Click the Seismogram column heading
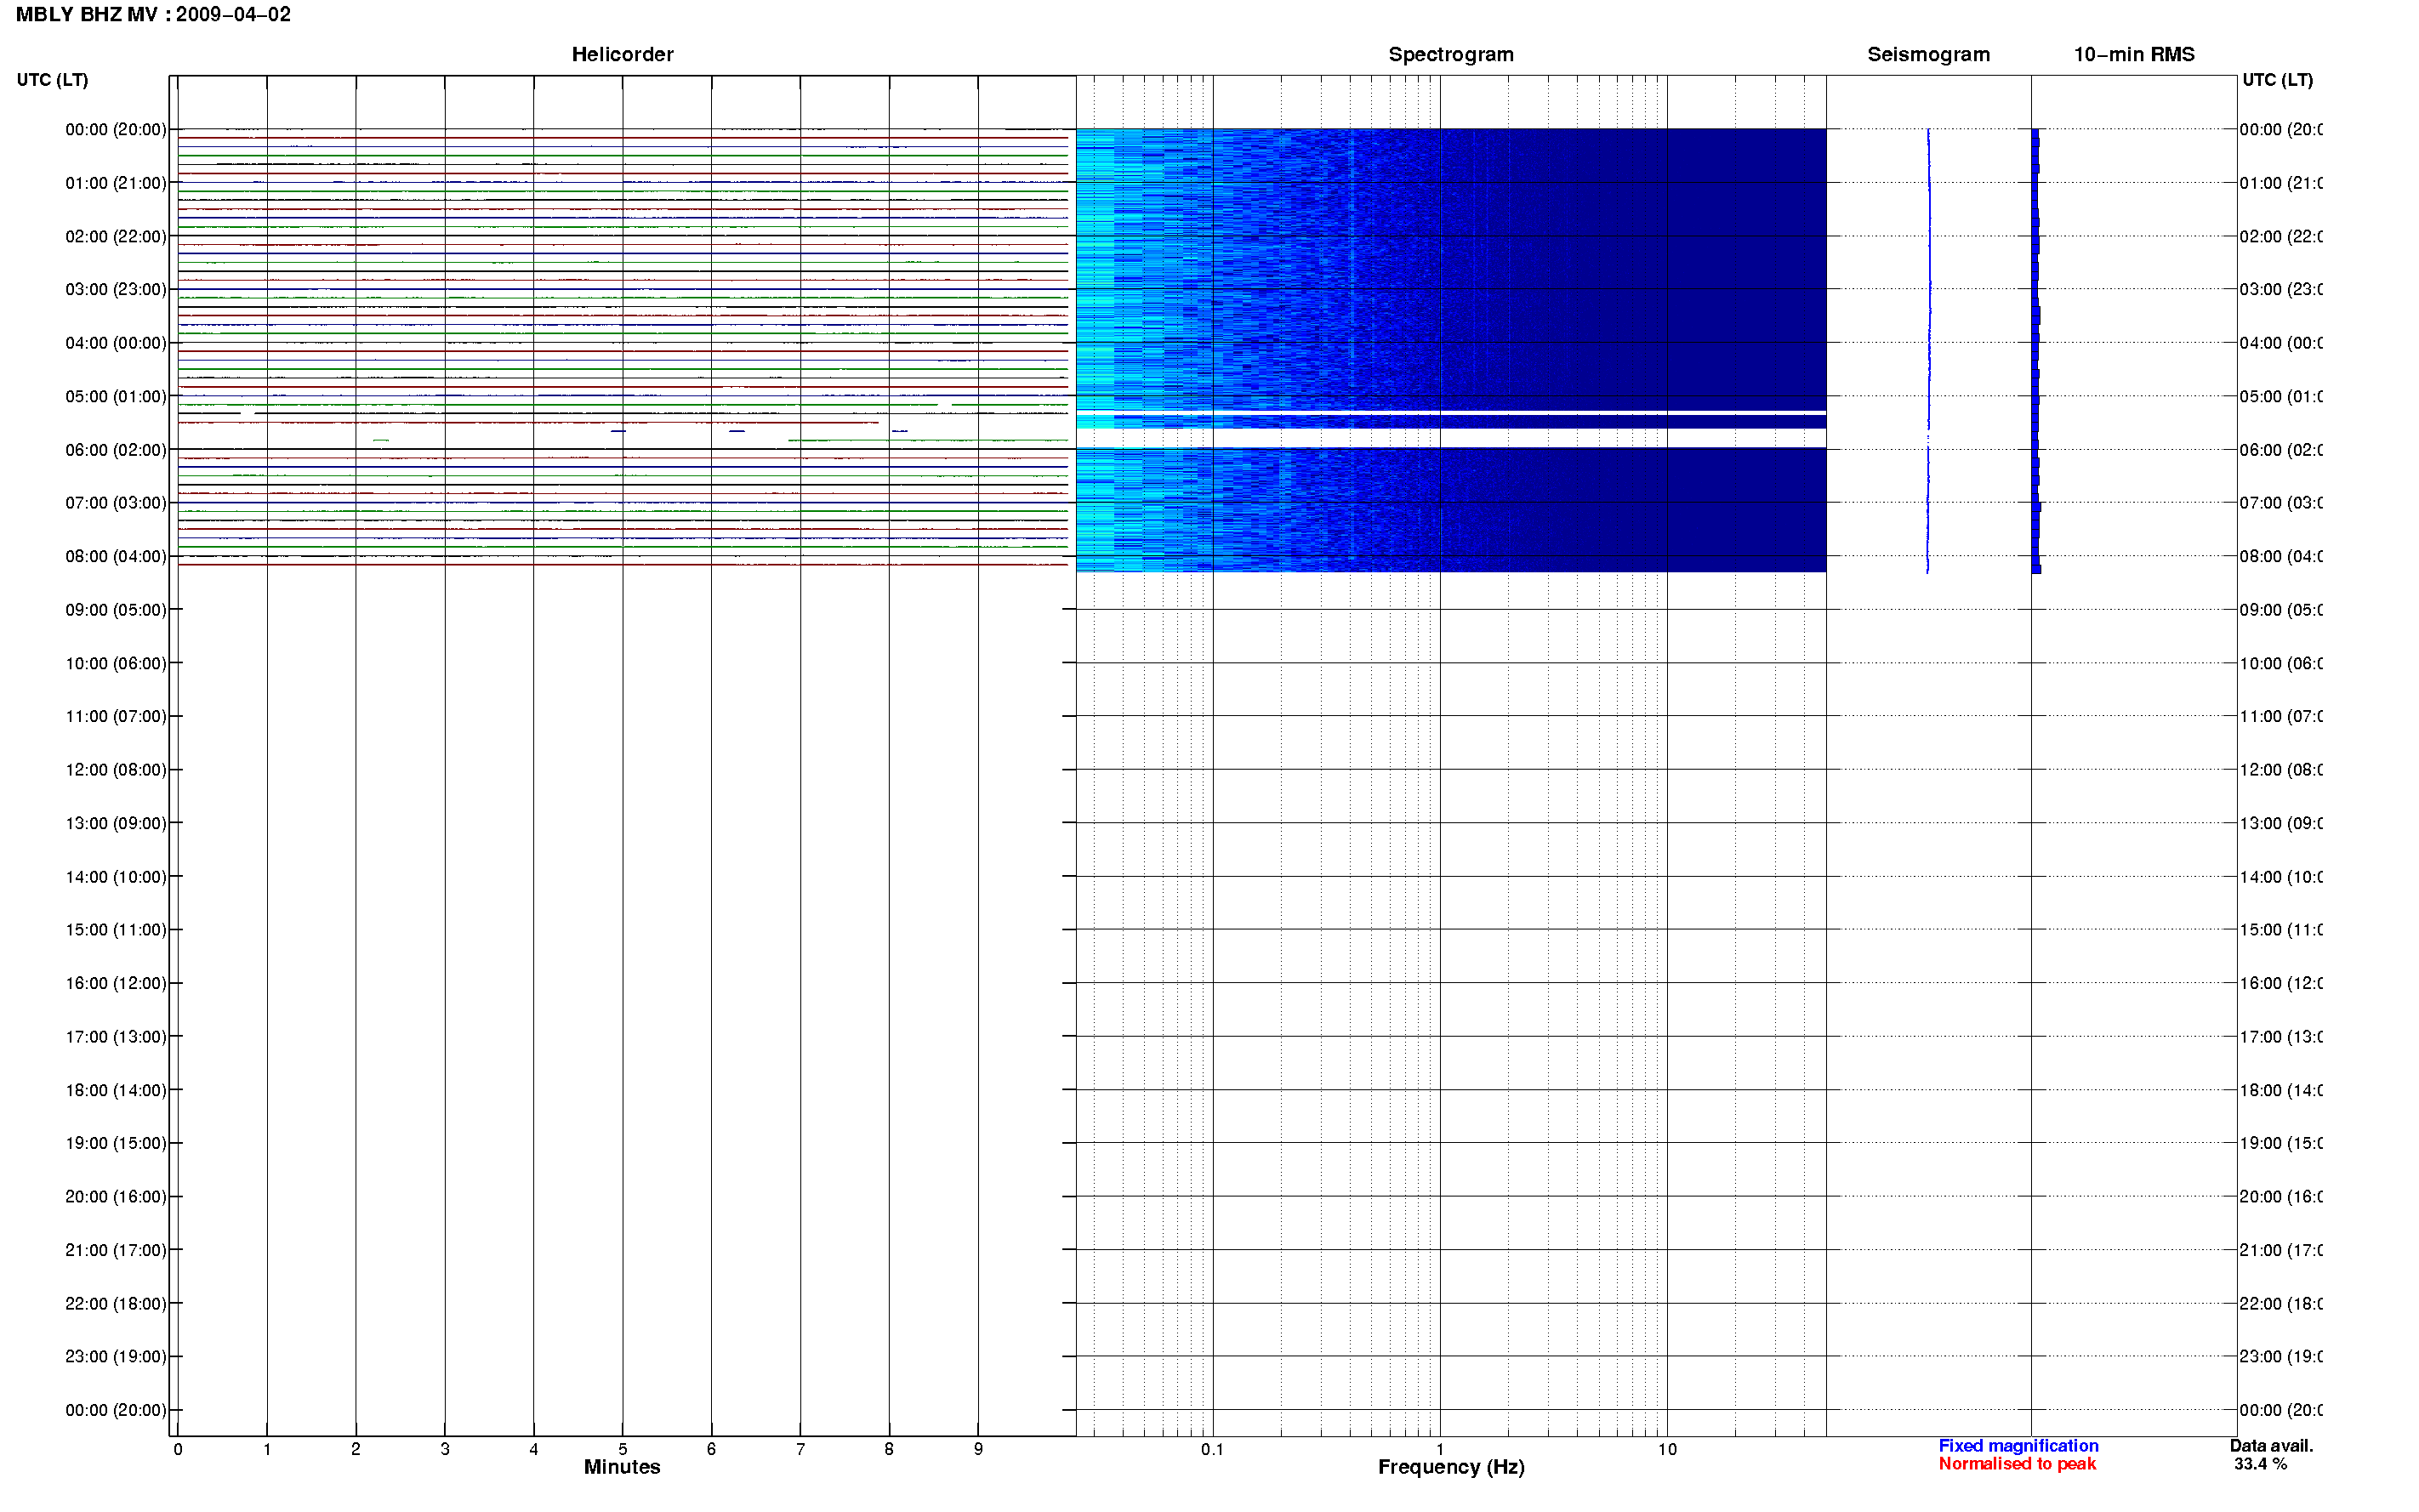Screen dimensions: 2419x1512 pyautogui.click(x=1928, y=54)
